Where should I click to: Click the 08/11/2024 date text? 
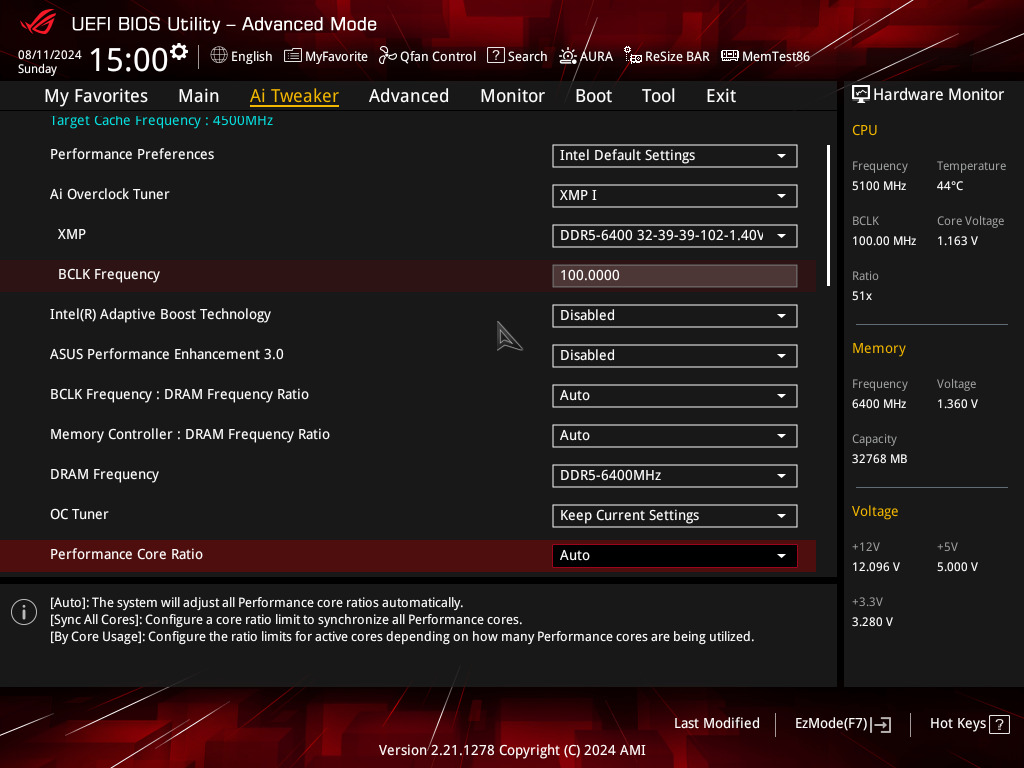50,54
